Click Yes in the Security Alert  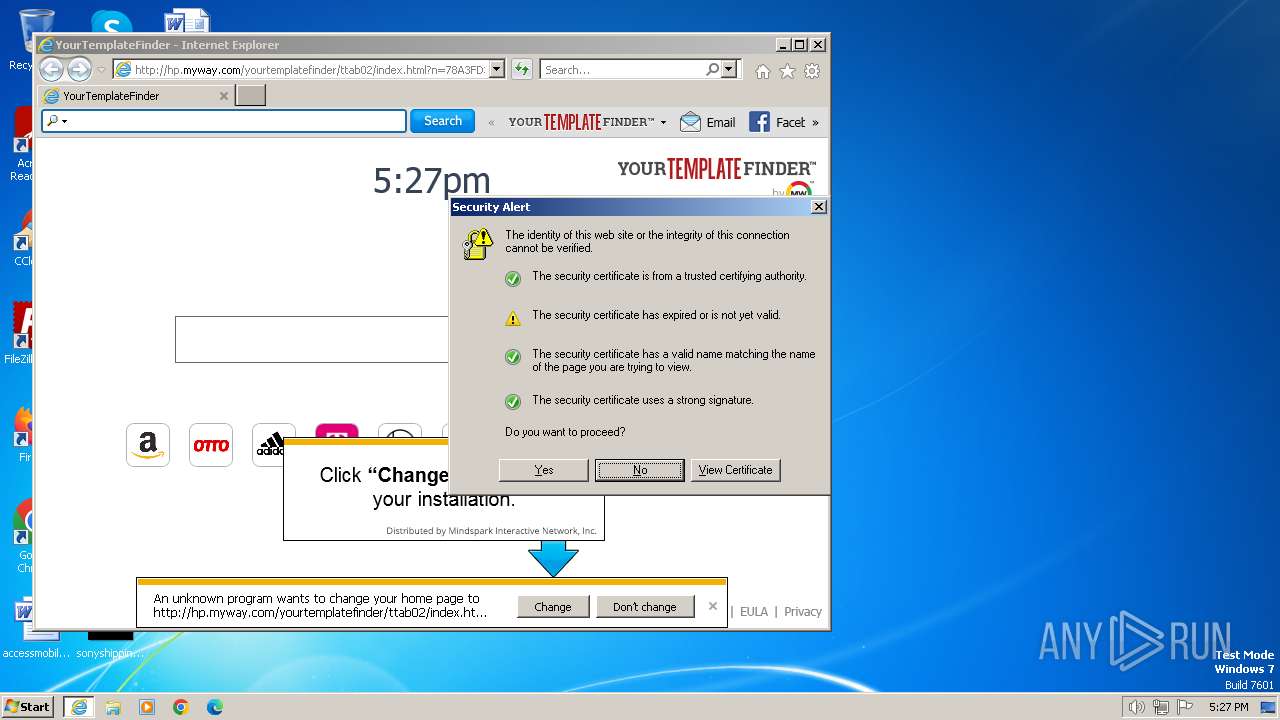coord(544,470)
